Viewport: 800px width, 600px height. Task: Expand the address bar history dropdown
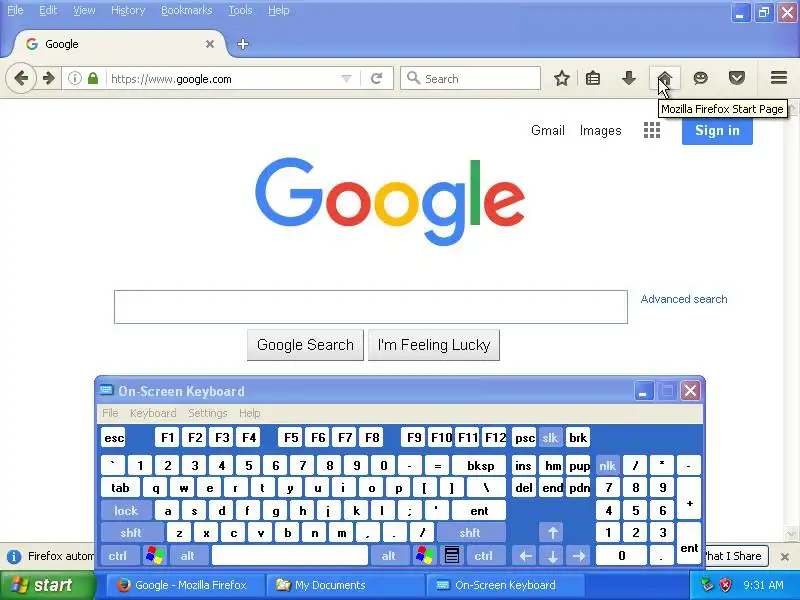point(346,79)
